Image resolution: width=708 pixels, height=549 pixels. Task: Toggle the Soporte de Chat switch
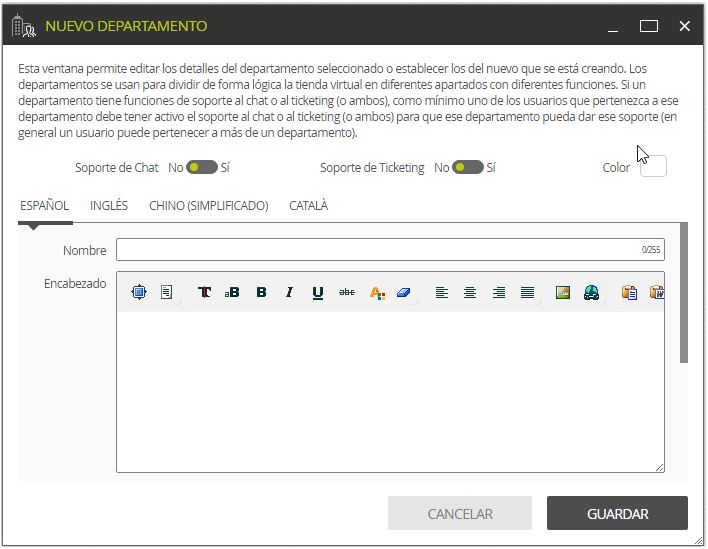coord(202,167)
